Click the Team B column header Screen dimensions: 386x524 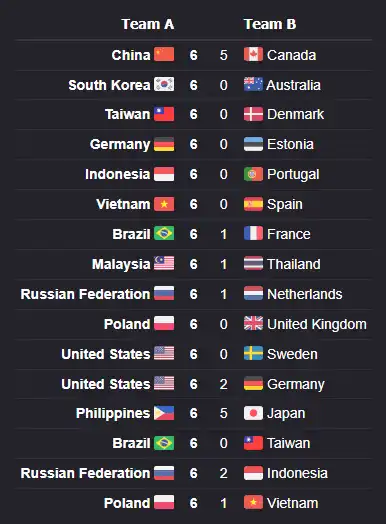pos(270,24)
